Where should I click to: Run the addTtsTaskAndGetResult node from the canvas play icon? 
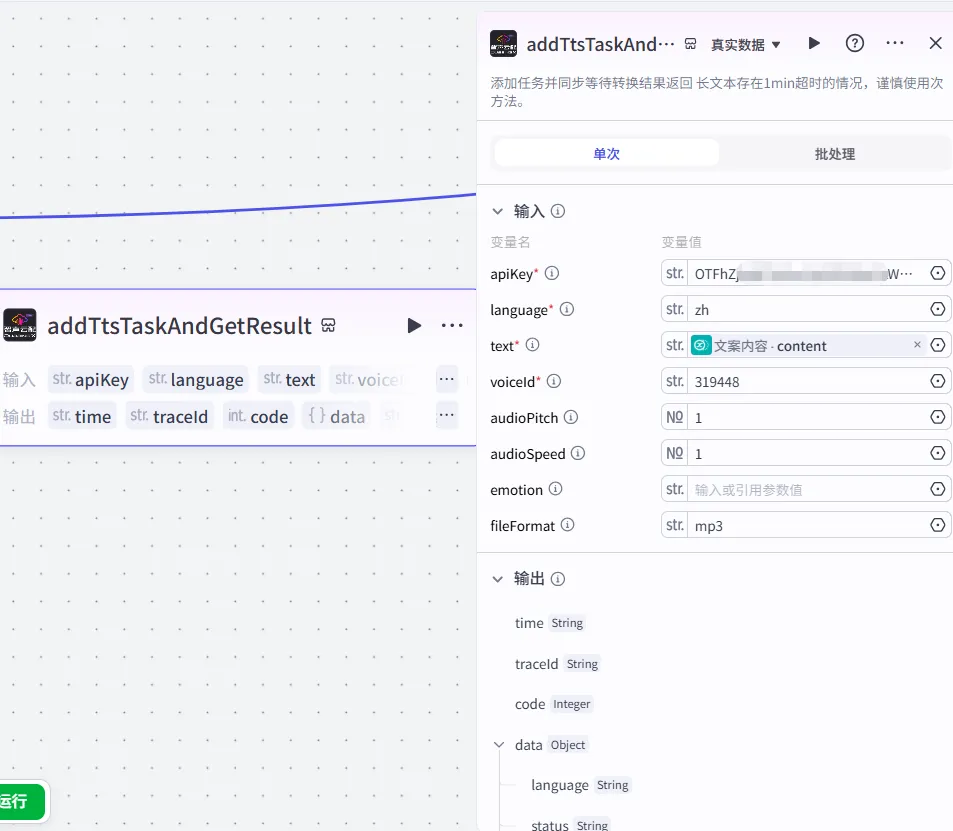pos(414,326)
